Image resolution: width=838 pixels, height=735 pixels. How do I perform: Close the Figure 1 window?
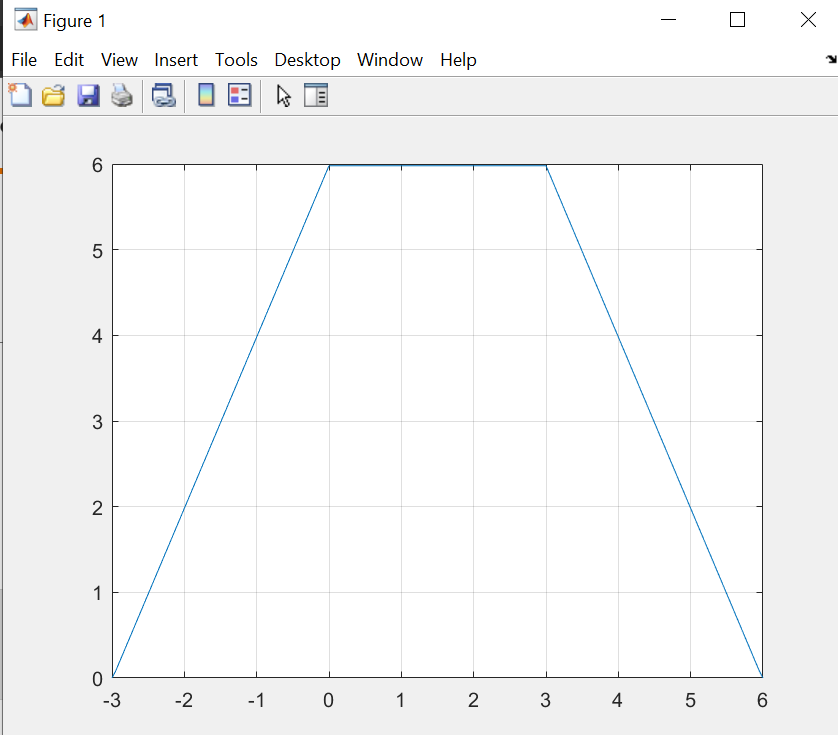tap(808, 20)
